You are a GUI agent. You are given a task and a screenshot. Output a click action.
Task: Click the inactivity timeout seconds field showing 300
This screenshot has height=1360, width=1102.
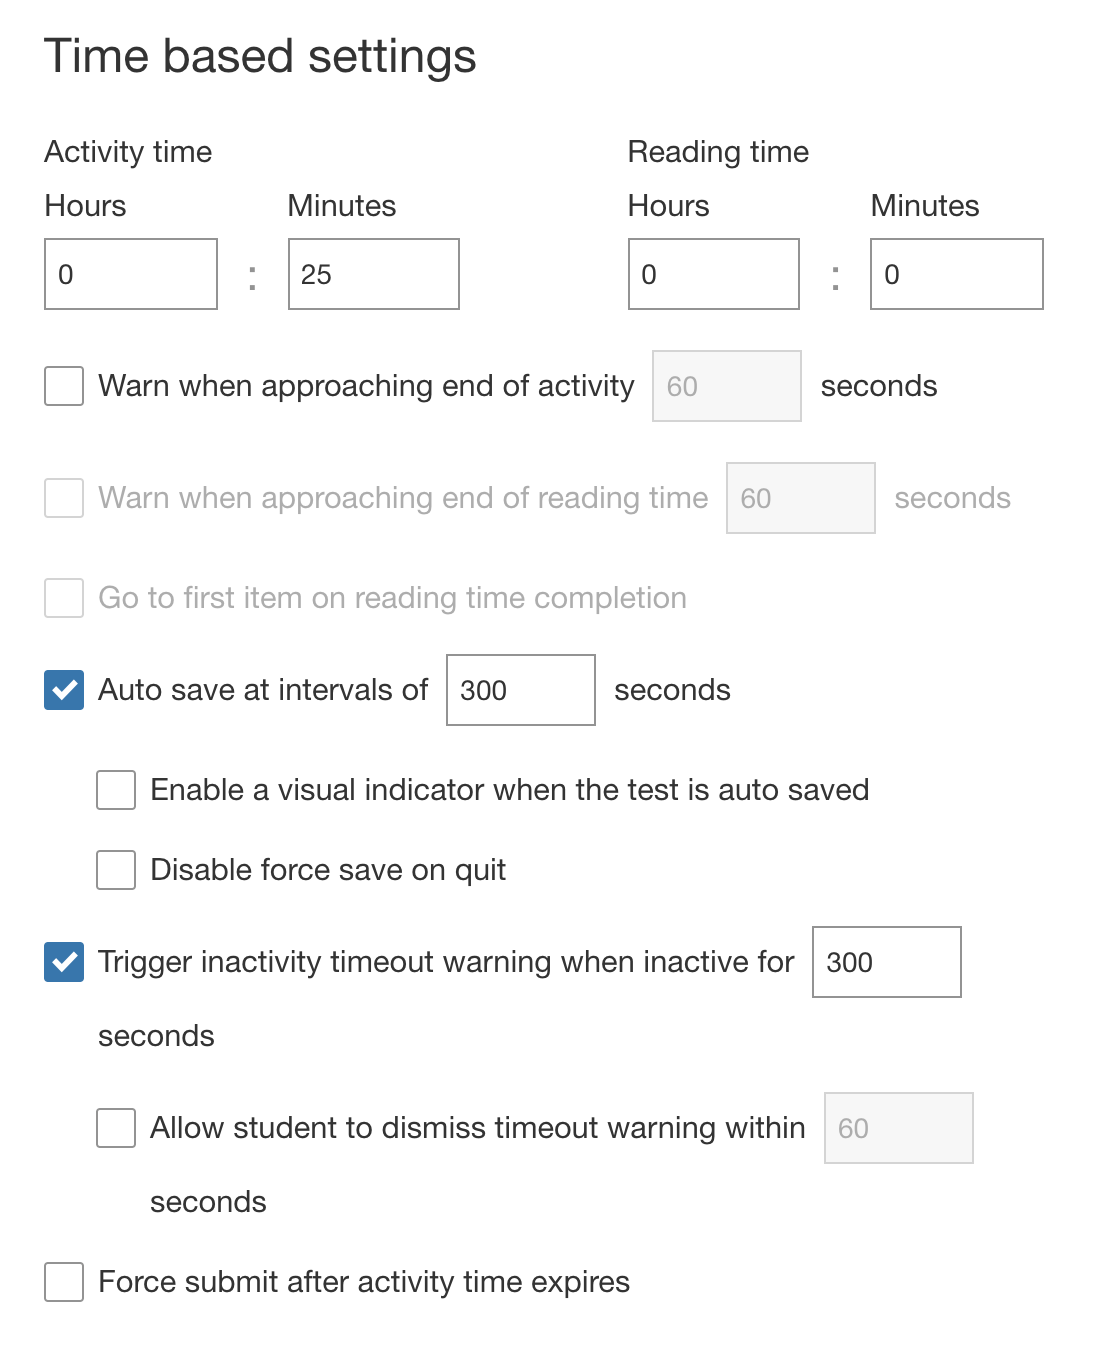[886, 962]
